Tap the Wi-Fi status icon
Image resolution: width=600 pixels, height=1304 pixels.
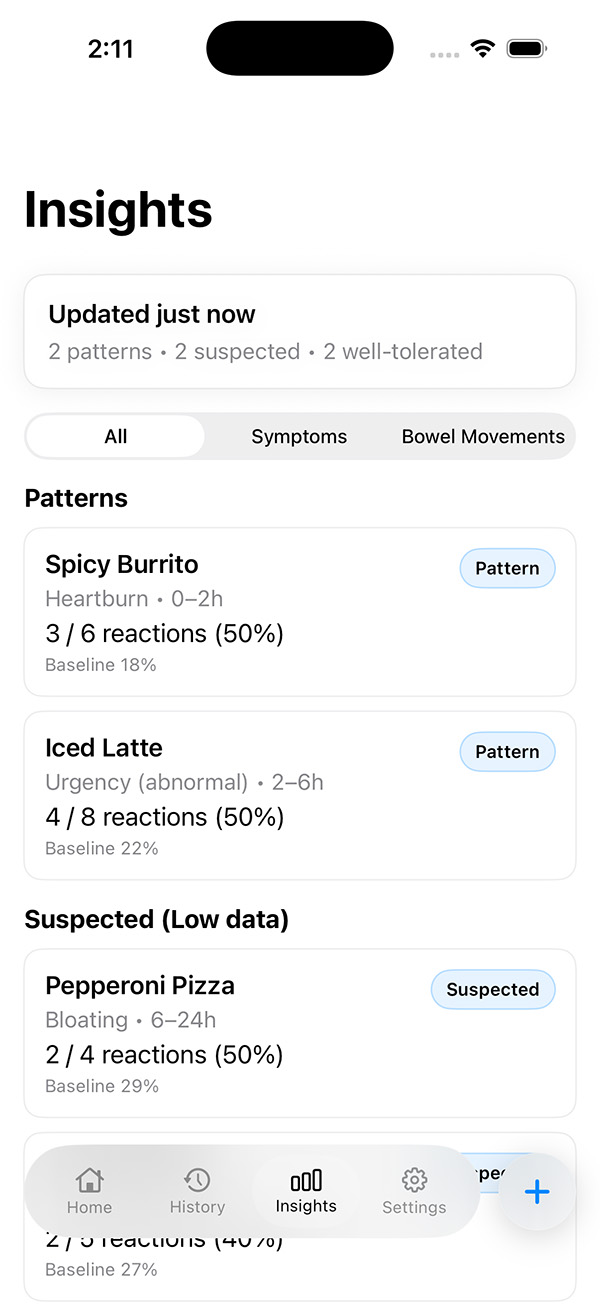coord(484,49)
